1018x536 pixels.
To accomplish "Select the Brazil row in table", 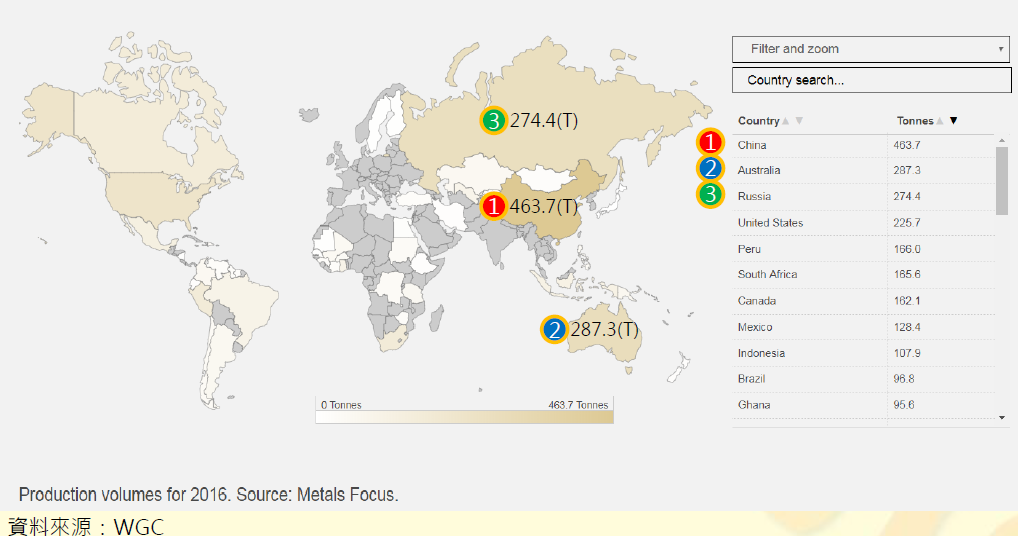I will tap(863, 379).
